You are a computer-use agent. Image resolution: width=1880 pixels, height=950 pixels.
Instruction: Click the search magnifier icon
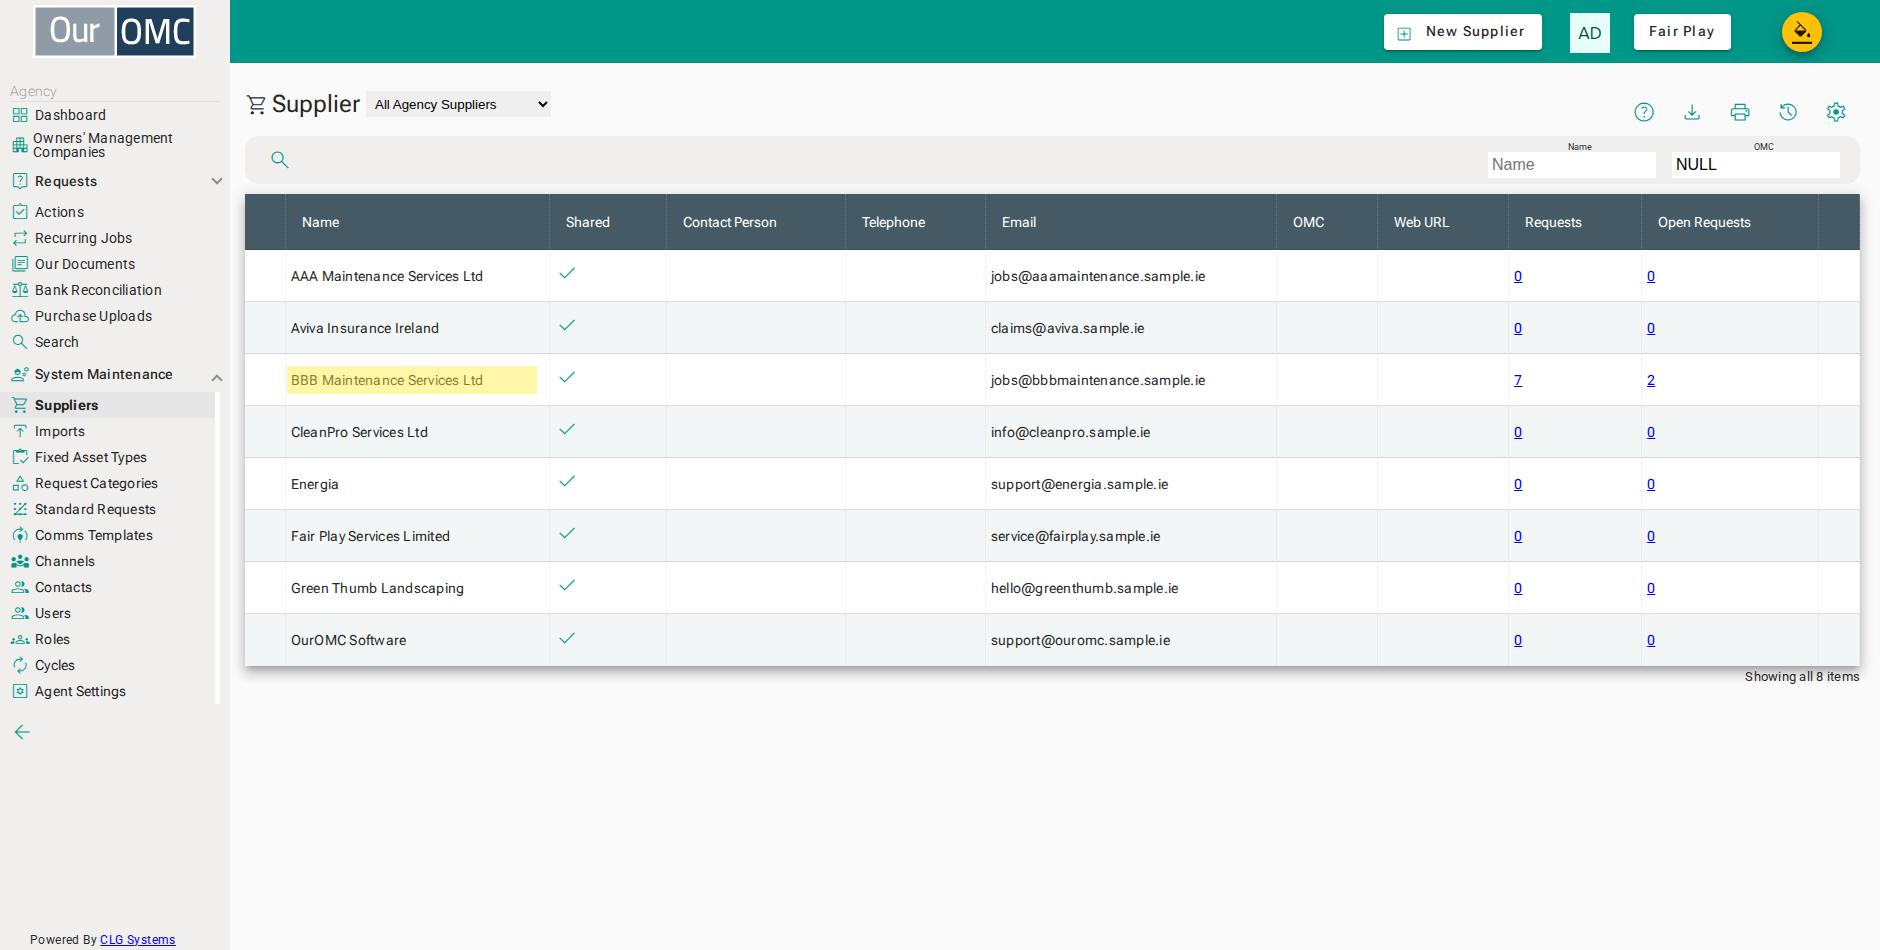pyautogui.click(x=280, y=160)
